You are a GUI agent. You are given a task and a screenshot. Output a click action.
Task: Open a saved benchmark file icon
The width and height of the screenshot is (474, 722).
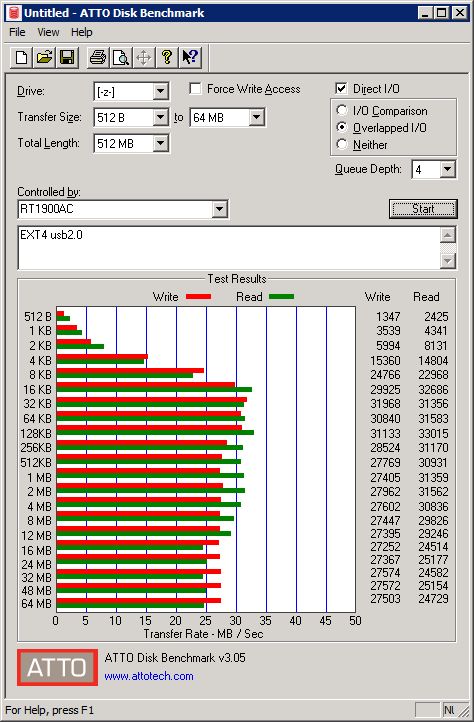coord(44,58)
